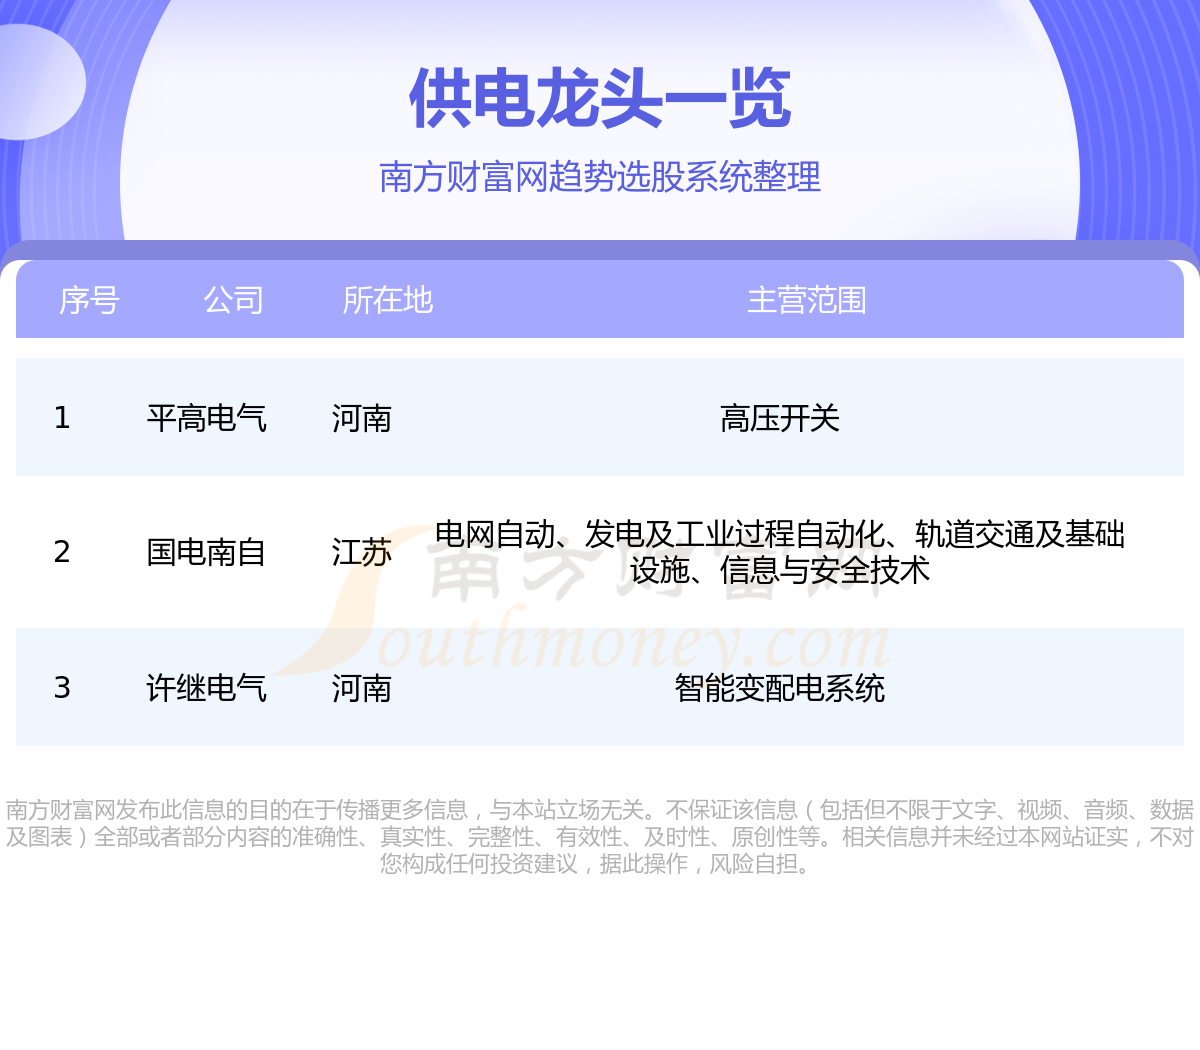Click the 主营范围 column header
This screenshot has height=1050, width=1200.
[807, 300]
